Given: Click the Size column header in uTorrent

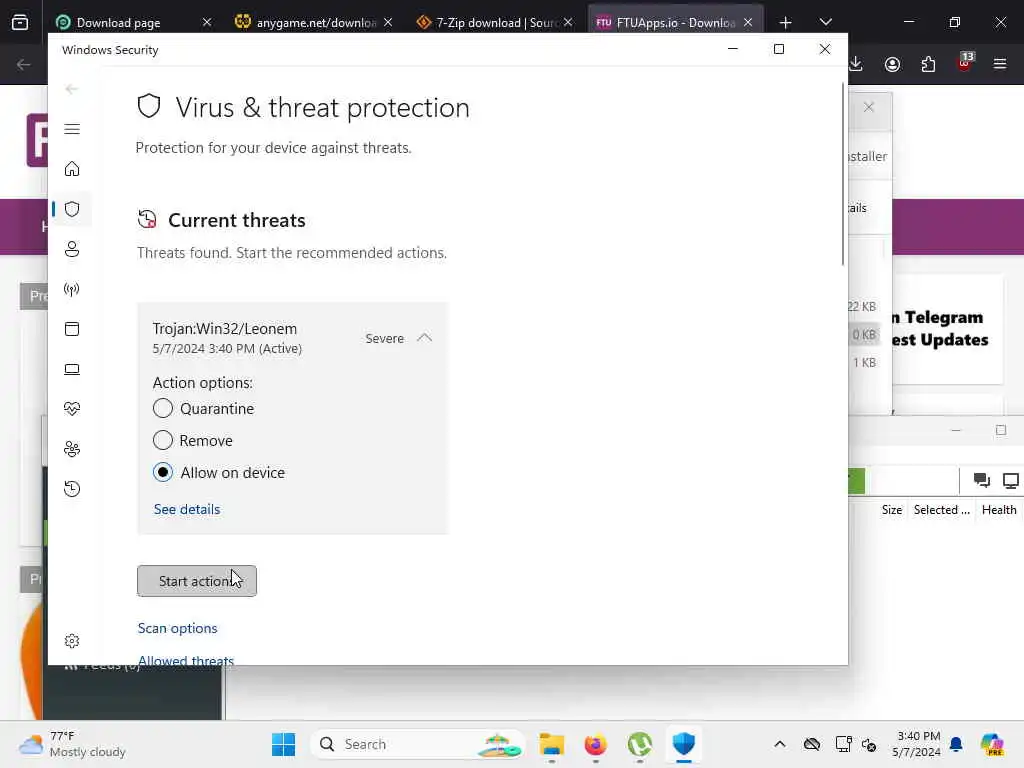Looking at the screenshot, I should [x=891, y=510].
